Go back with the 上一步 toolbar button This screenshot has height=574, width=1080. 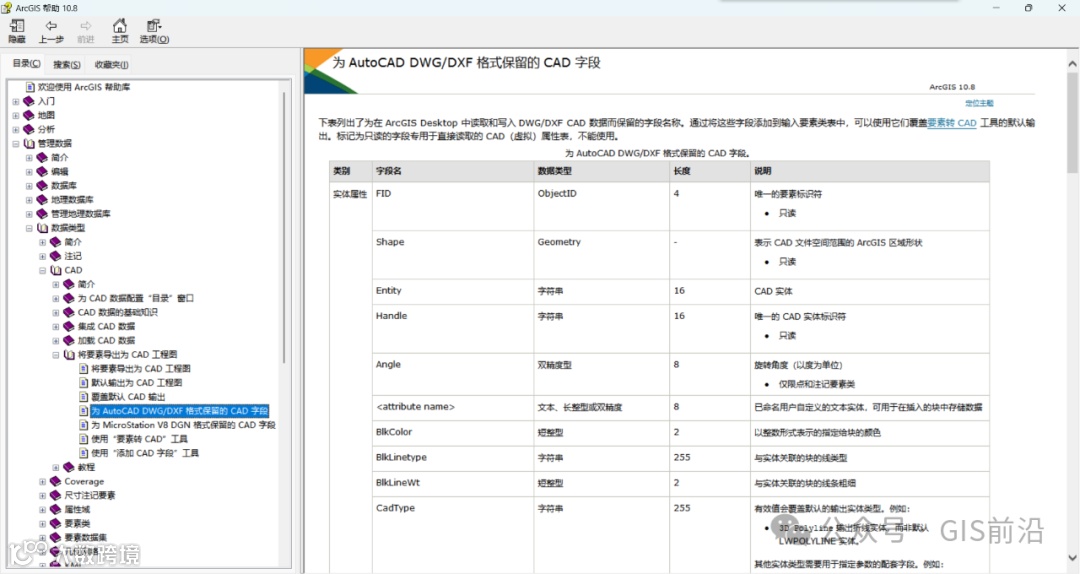(51, 31)
